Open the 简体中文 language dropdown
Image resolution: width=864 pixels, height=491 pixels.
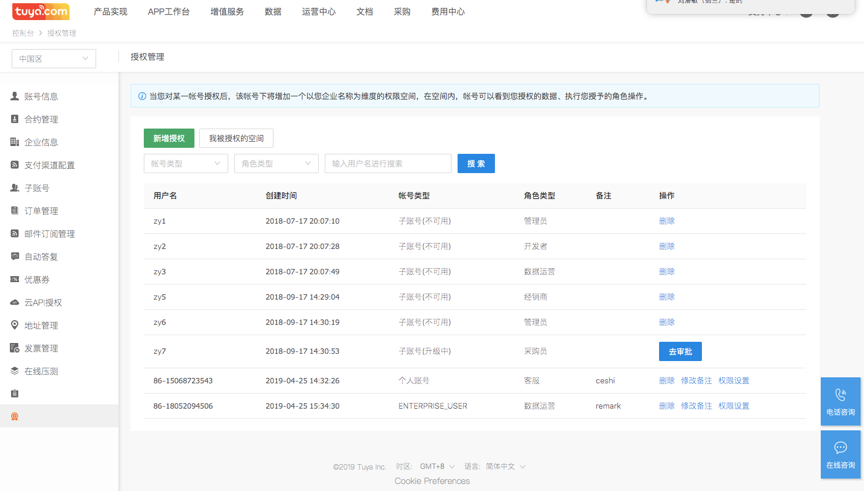coord(505,466)
